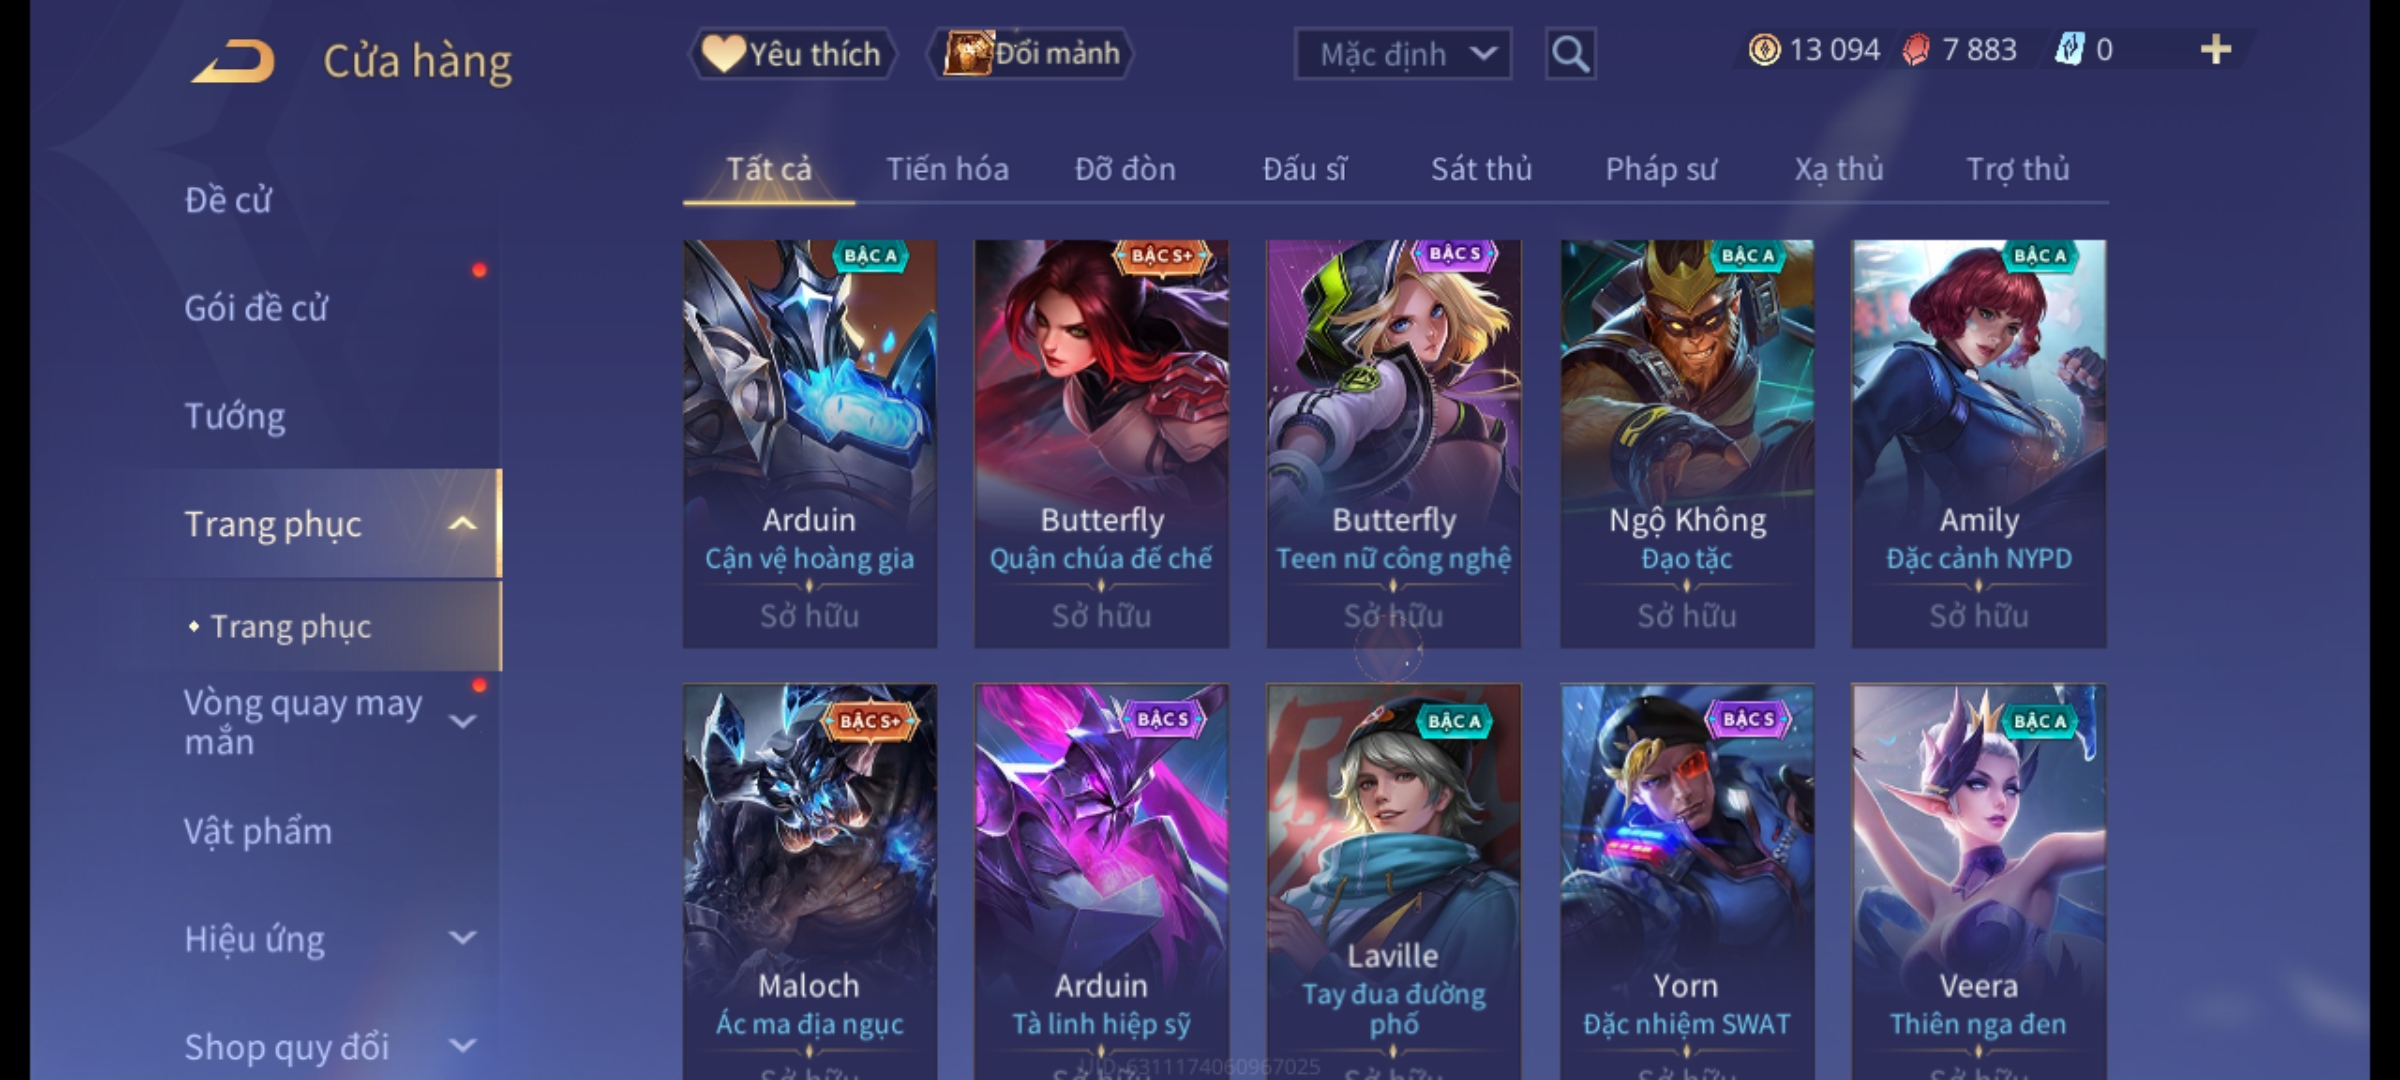Tap the back arrow icon
Image resolution: width=2400 pixels, height=1080 pixels.
pyautogui.click(x=234, y=61)
